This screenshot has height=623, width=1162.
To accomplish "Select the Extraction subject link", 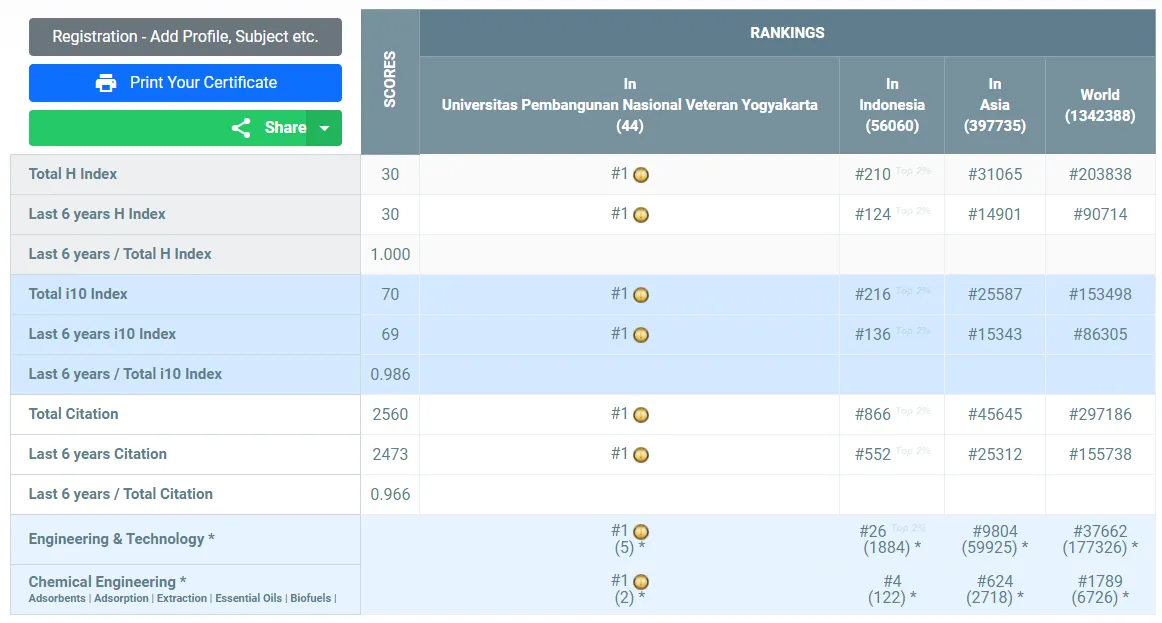I will click(x=182, y=598).
